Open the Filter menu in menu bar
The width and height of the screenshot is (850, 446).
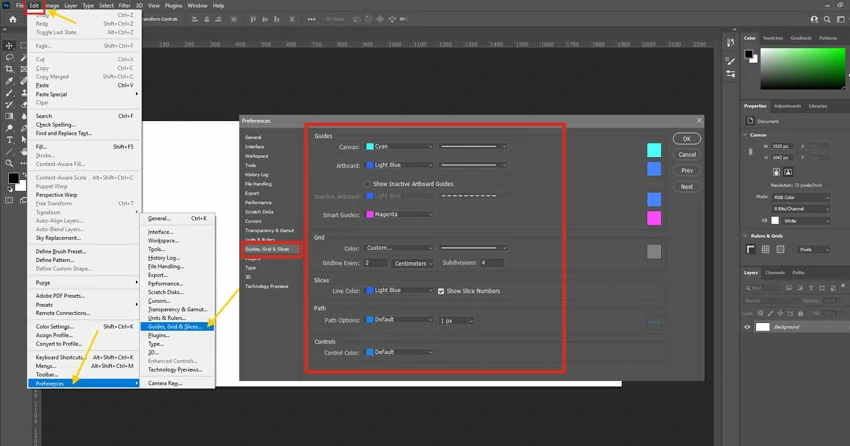click(x=125, y=5)
